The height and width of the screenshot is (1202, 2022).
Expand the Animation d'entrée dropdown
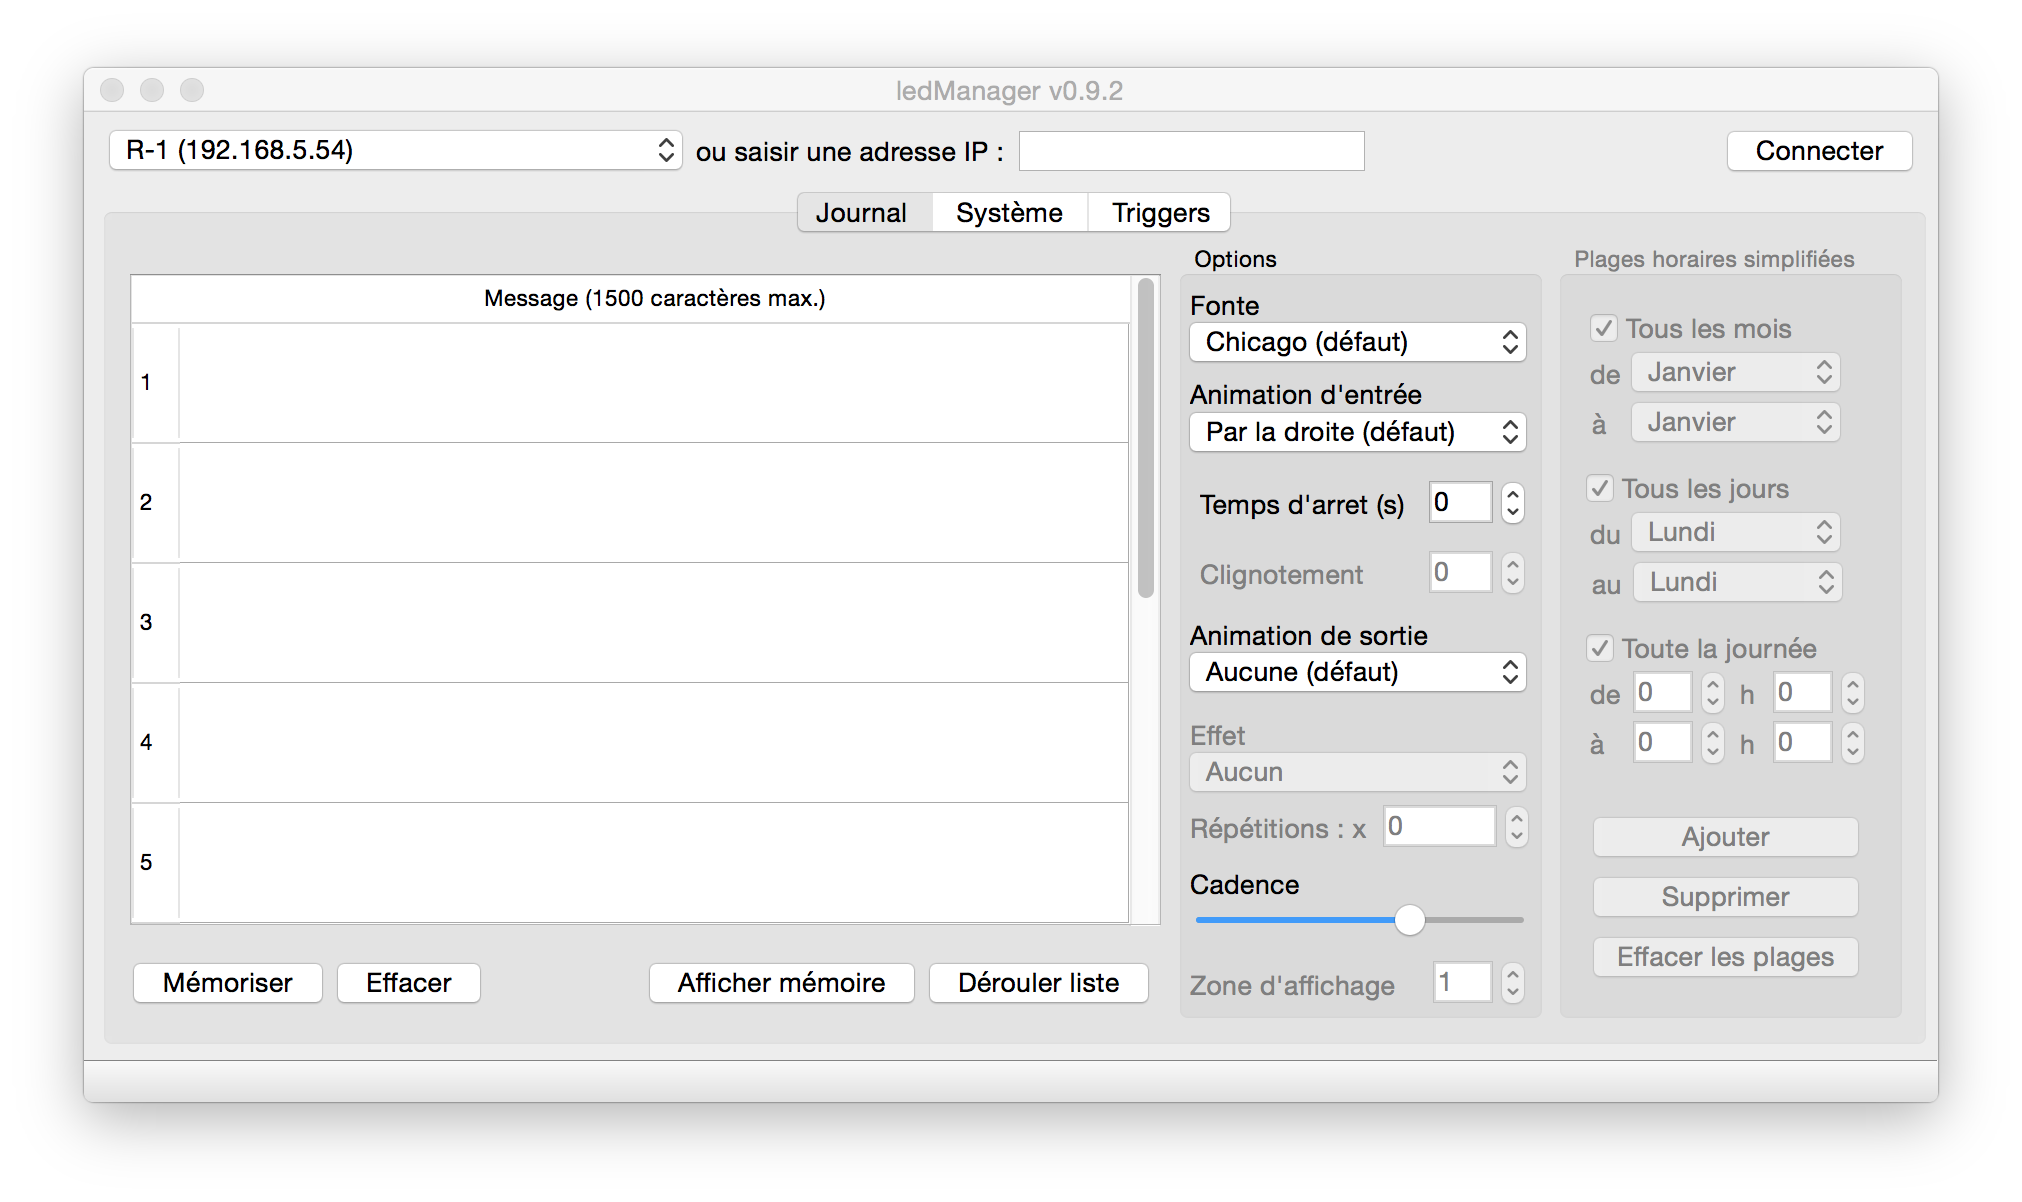(x=1357, y=432)
